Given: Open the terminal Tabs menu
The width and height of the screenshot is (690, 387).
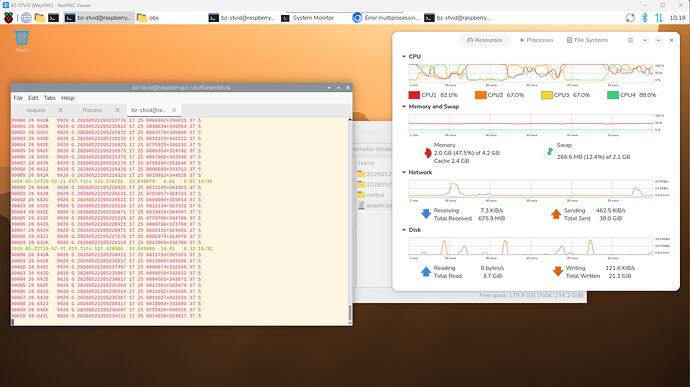Looking at the screenshot, I should tap(49, 98).
